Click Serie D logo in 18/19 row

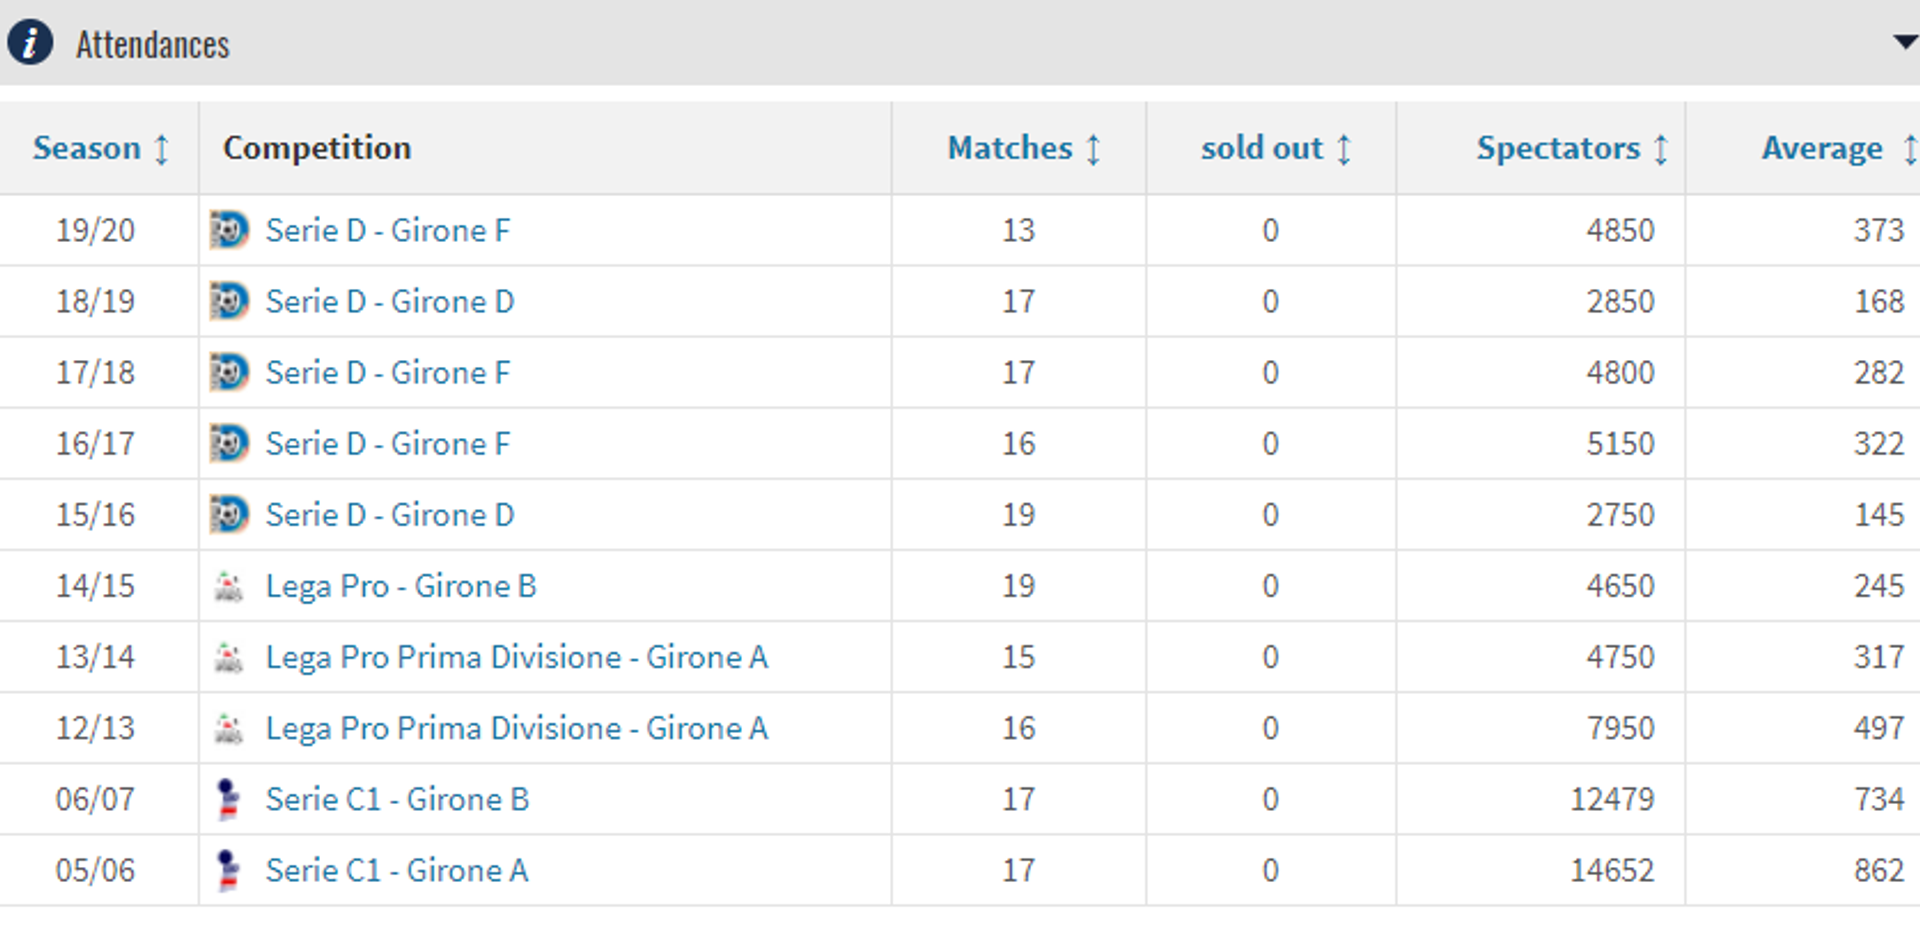point(229,301)
